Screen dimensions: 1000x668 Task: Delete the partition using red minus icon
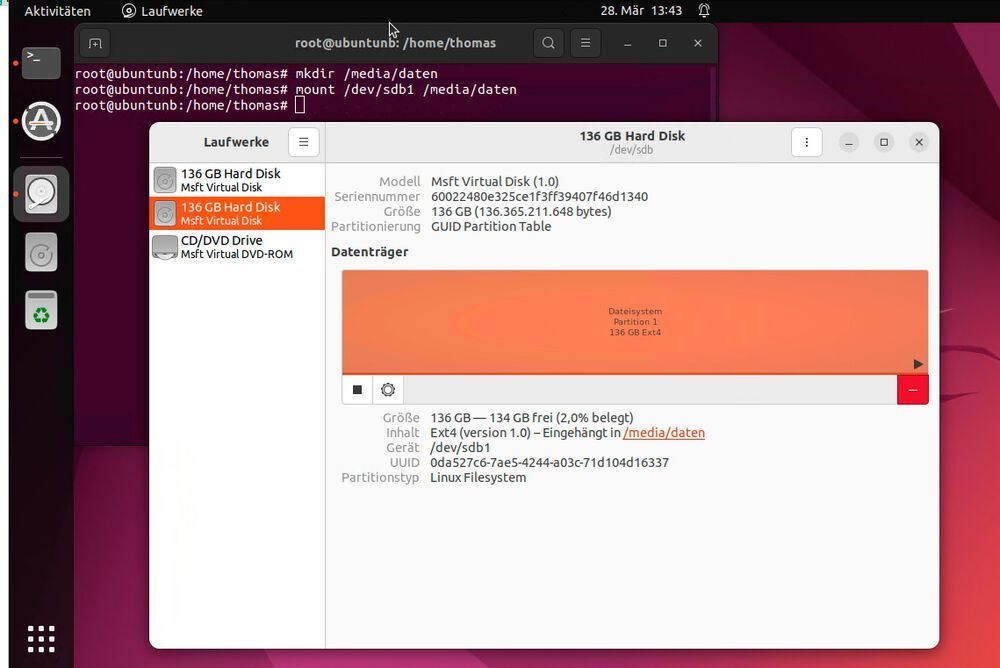[x=912, y=389]
